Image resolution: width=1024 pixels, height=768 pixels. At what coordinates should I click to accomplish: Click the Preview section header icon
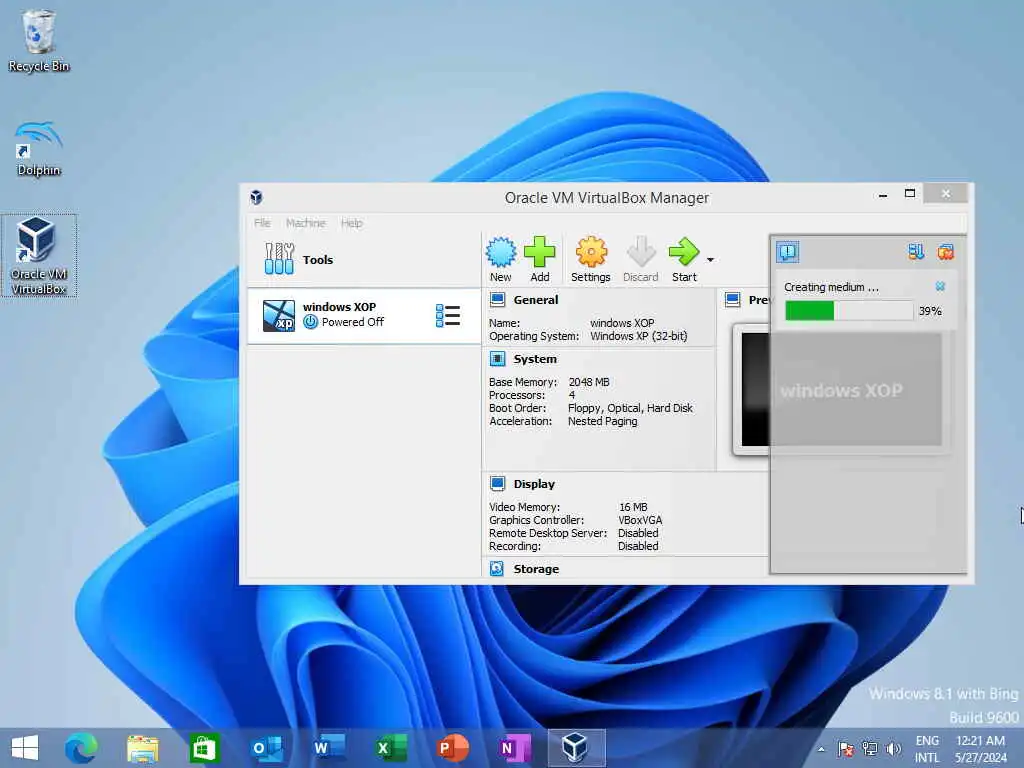[x=733, y=300]
